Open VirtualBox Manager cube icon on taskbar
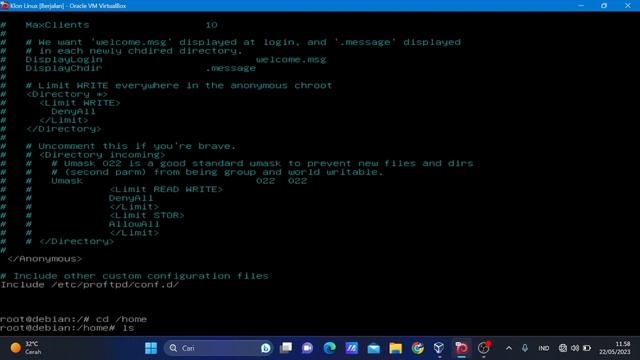The width and height of the screenshot is (640, 360). point(439,348)
